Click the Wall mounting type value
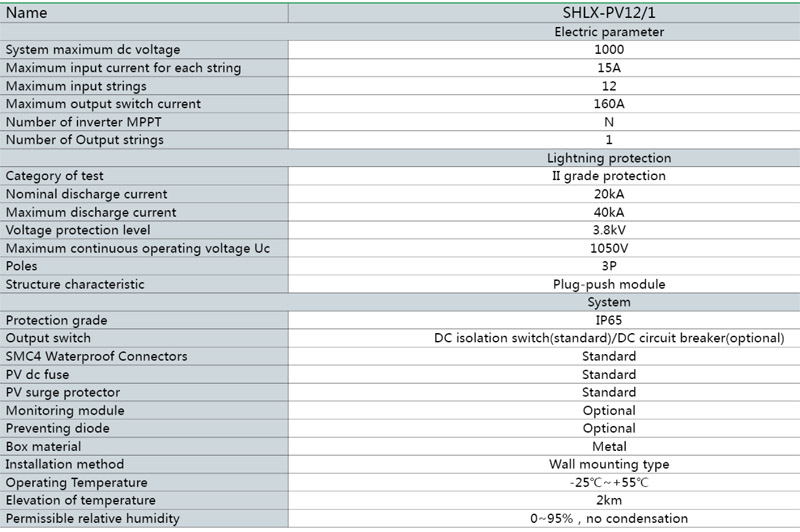This screenshot has height=532, width=800. pyautogui.click(x=608, y=464)
